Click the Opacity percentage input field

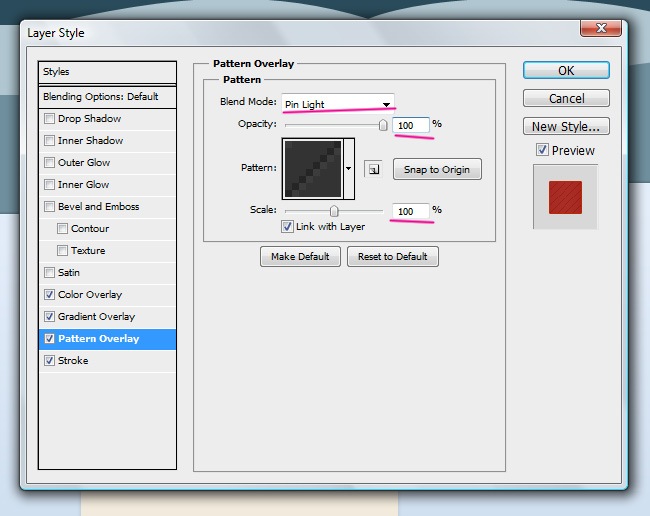(411, 125)
